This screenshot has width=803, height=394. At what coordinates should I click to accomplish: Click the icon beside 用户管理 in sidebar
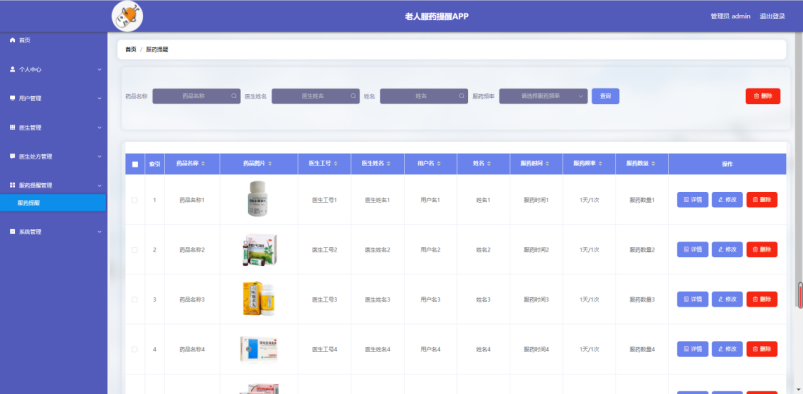pyautogui.click(x=12, y=98)
